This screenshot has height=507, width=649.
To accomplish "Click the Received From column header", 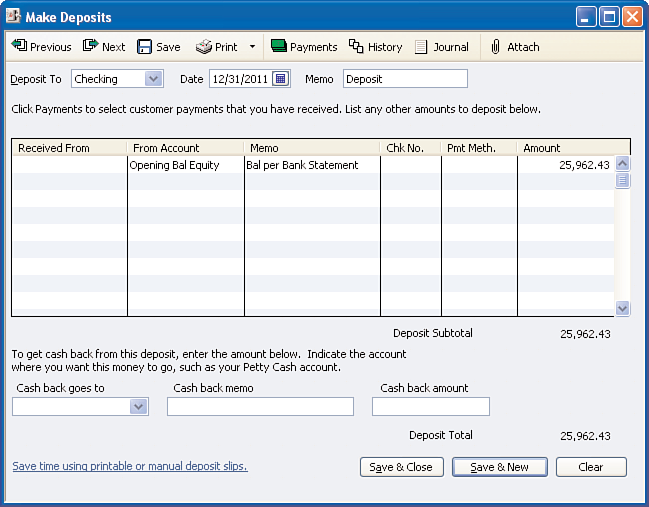I will (x=69, y=148).
